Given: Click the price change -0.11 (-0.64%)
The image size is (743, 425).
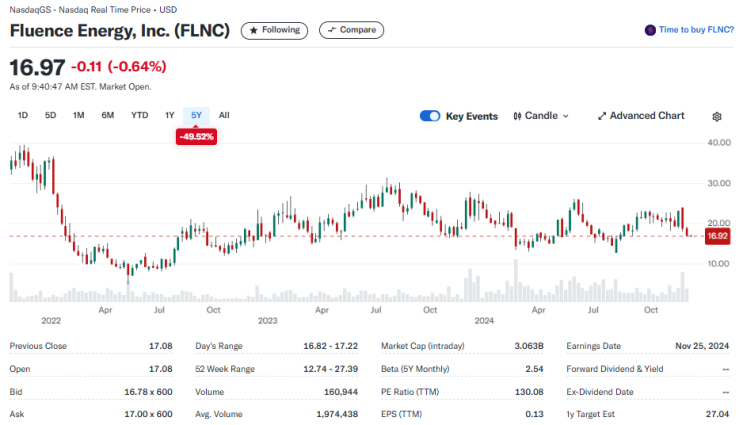Looking at the screenshot, I should (x=119, y=66).
